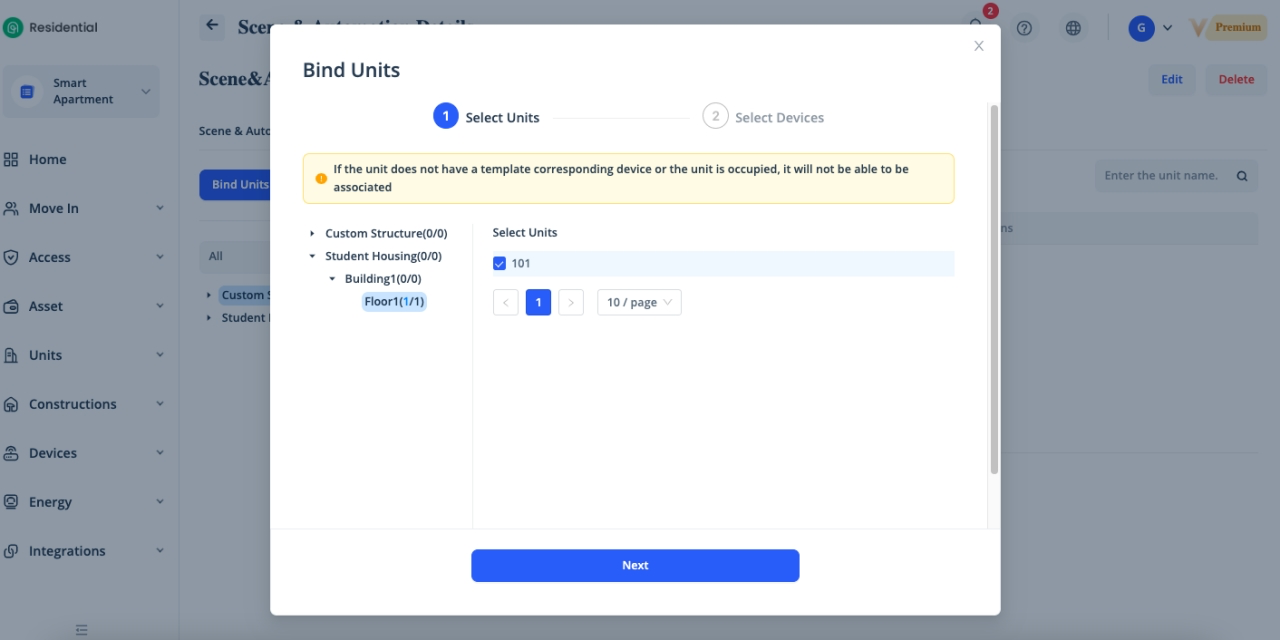The image size is (1280, 640).
Task: Click the Next button
Action: point(635,566)
